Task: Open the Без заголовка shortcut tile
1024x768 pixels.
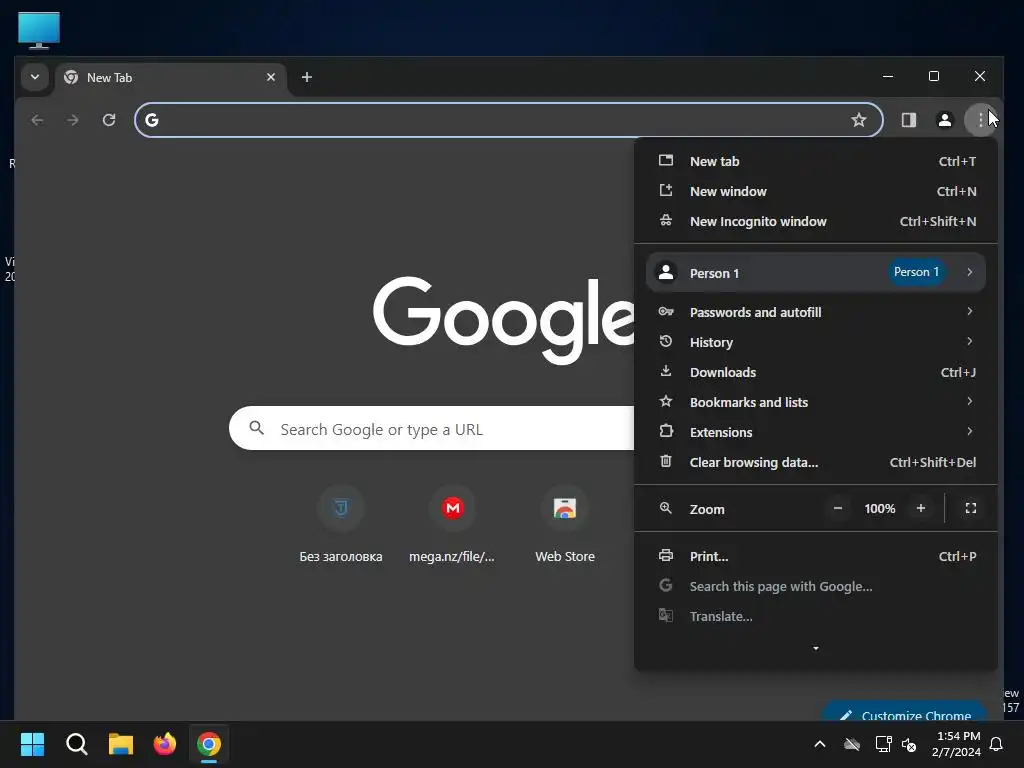Action: 340,524
